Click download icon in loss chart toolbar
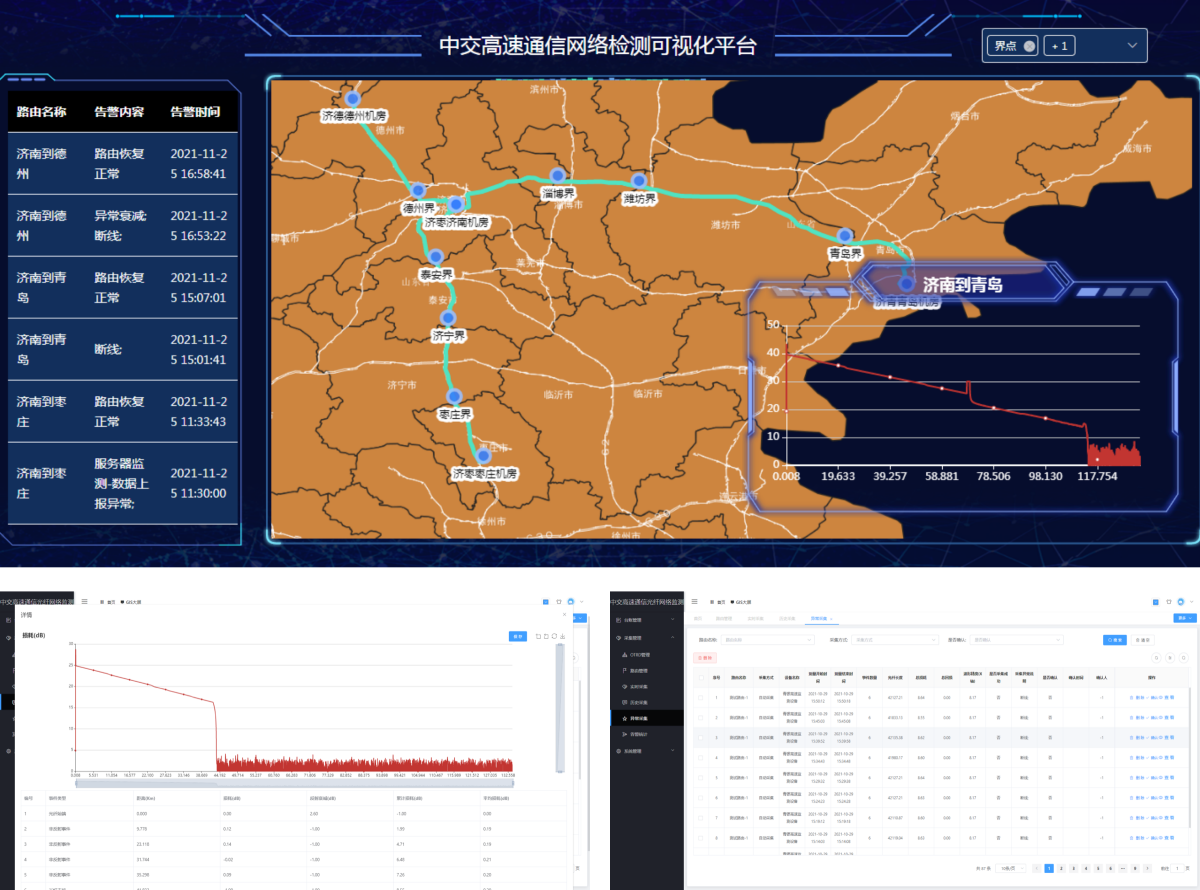This screenshot has width=1200, height=890. [563, 636]
